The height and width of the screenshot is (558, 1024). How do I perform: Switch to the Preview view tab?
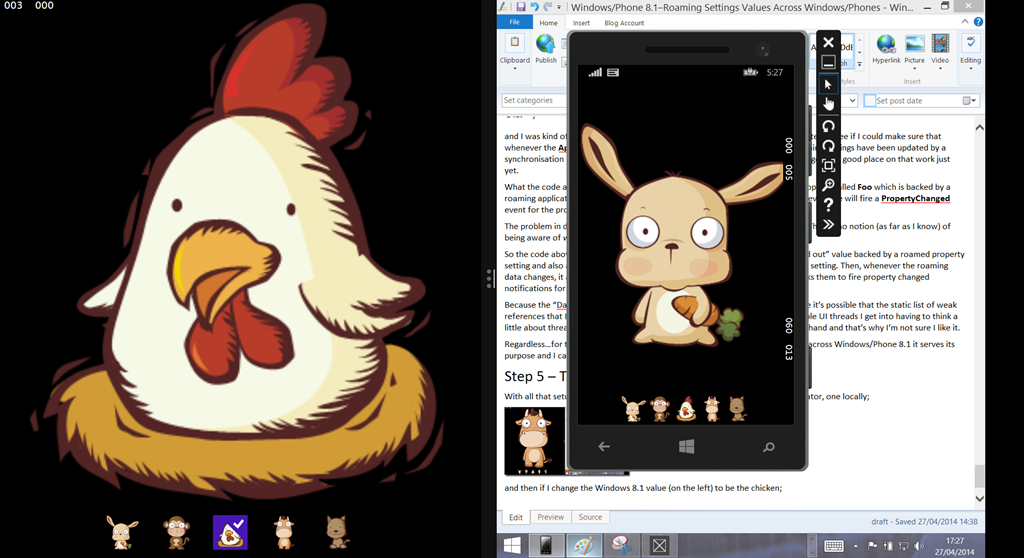pyautogui.click(x=551, y=517)
